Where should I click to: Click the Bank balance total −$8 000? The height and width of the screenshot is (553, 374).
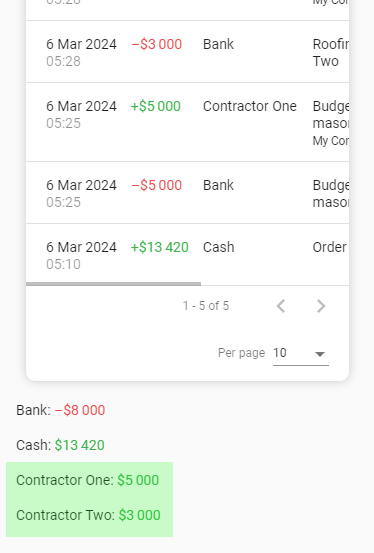80,410
